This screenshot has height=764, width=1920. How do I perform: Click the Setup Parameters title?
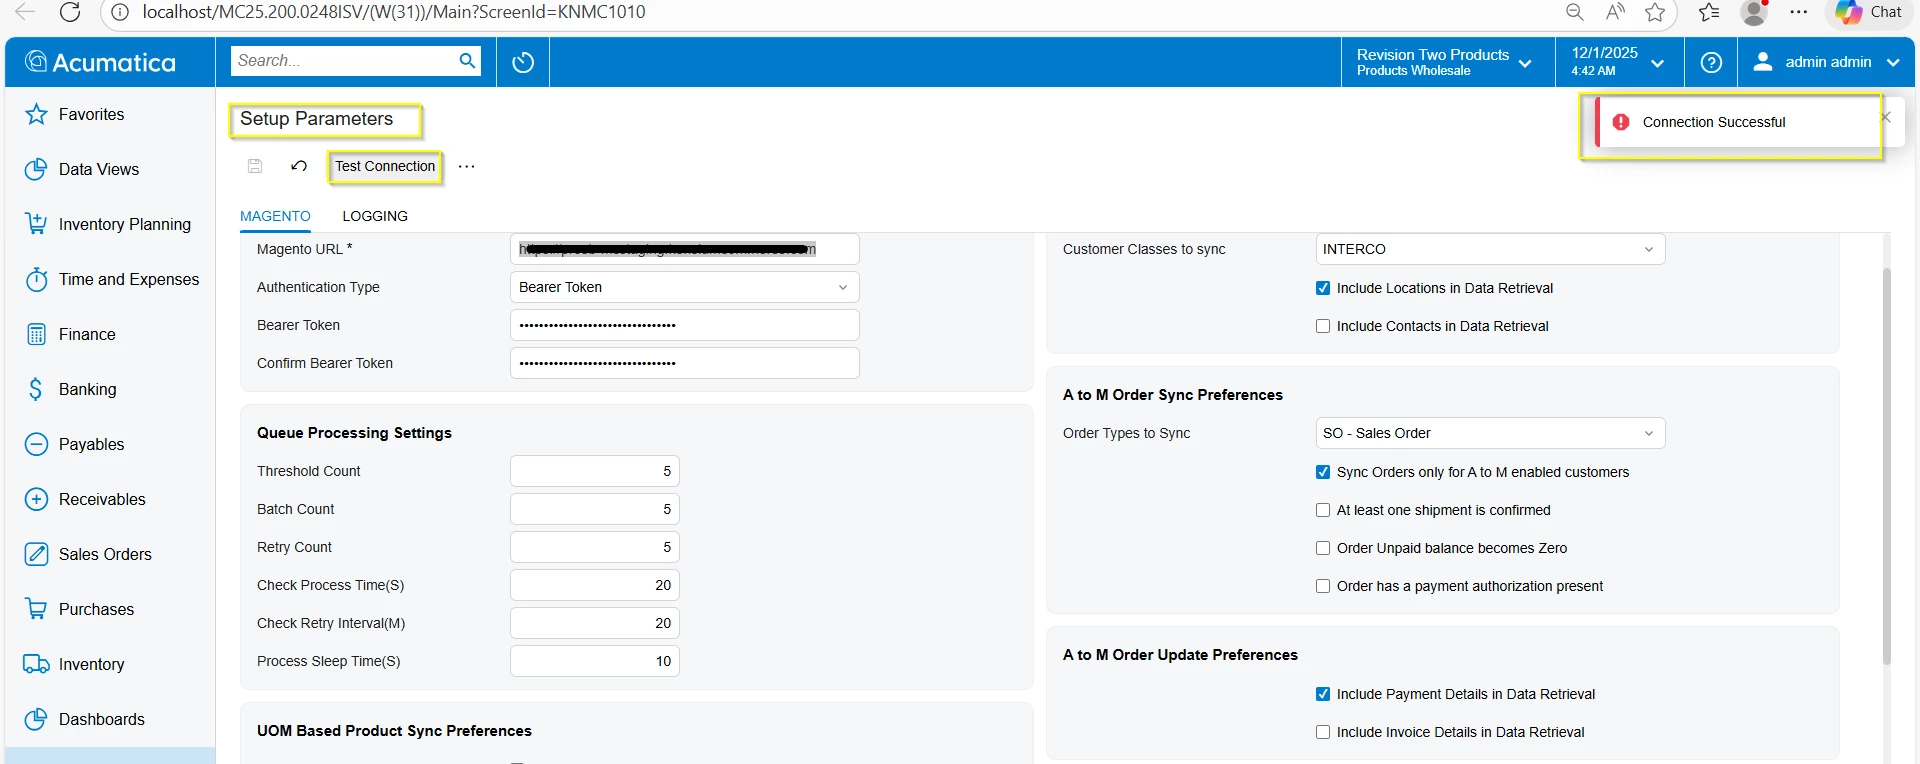tap(316, 119)
